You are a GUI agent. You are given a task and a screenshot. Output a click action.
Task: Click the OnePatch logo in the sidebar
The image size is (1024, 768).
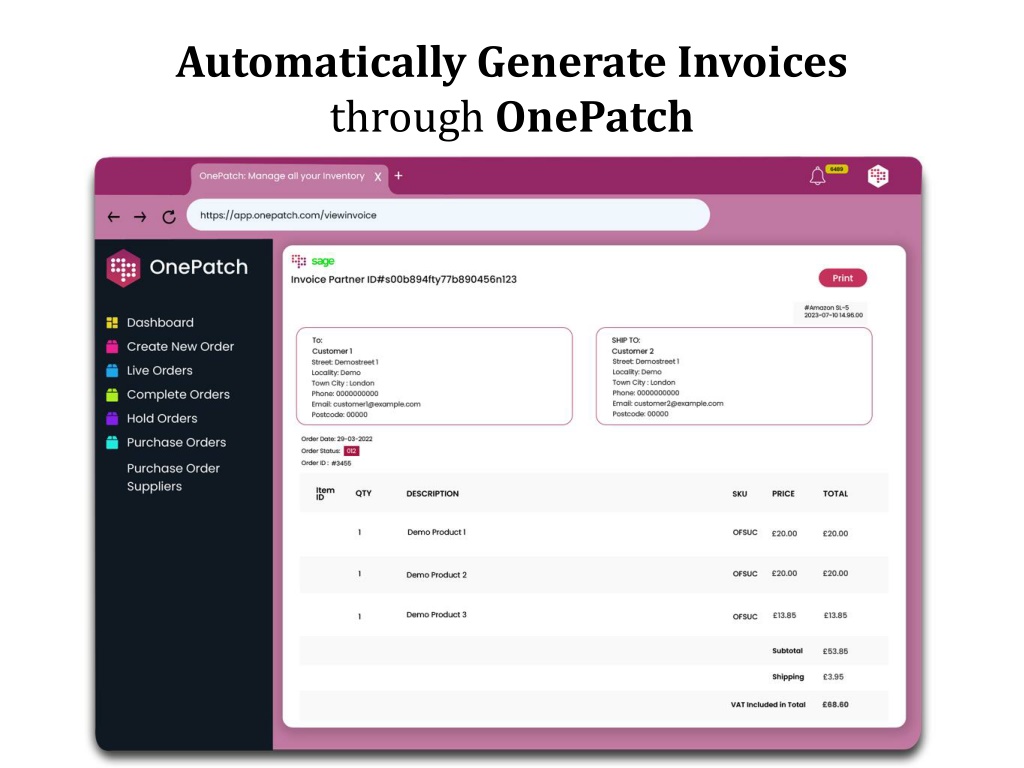point(177,267)
